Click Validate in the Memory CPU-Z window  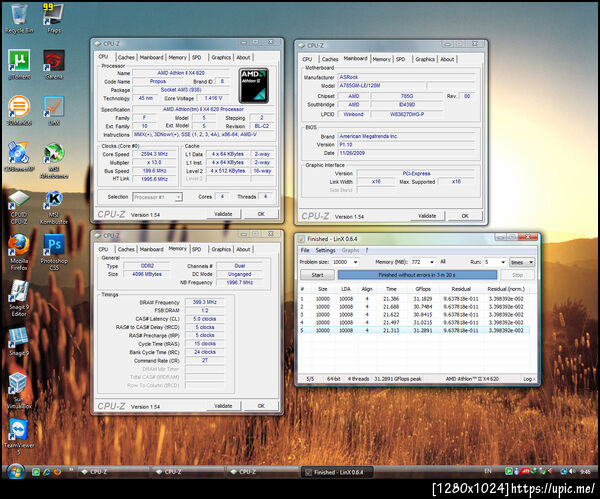coord(223,406)
